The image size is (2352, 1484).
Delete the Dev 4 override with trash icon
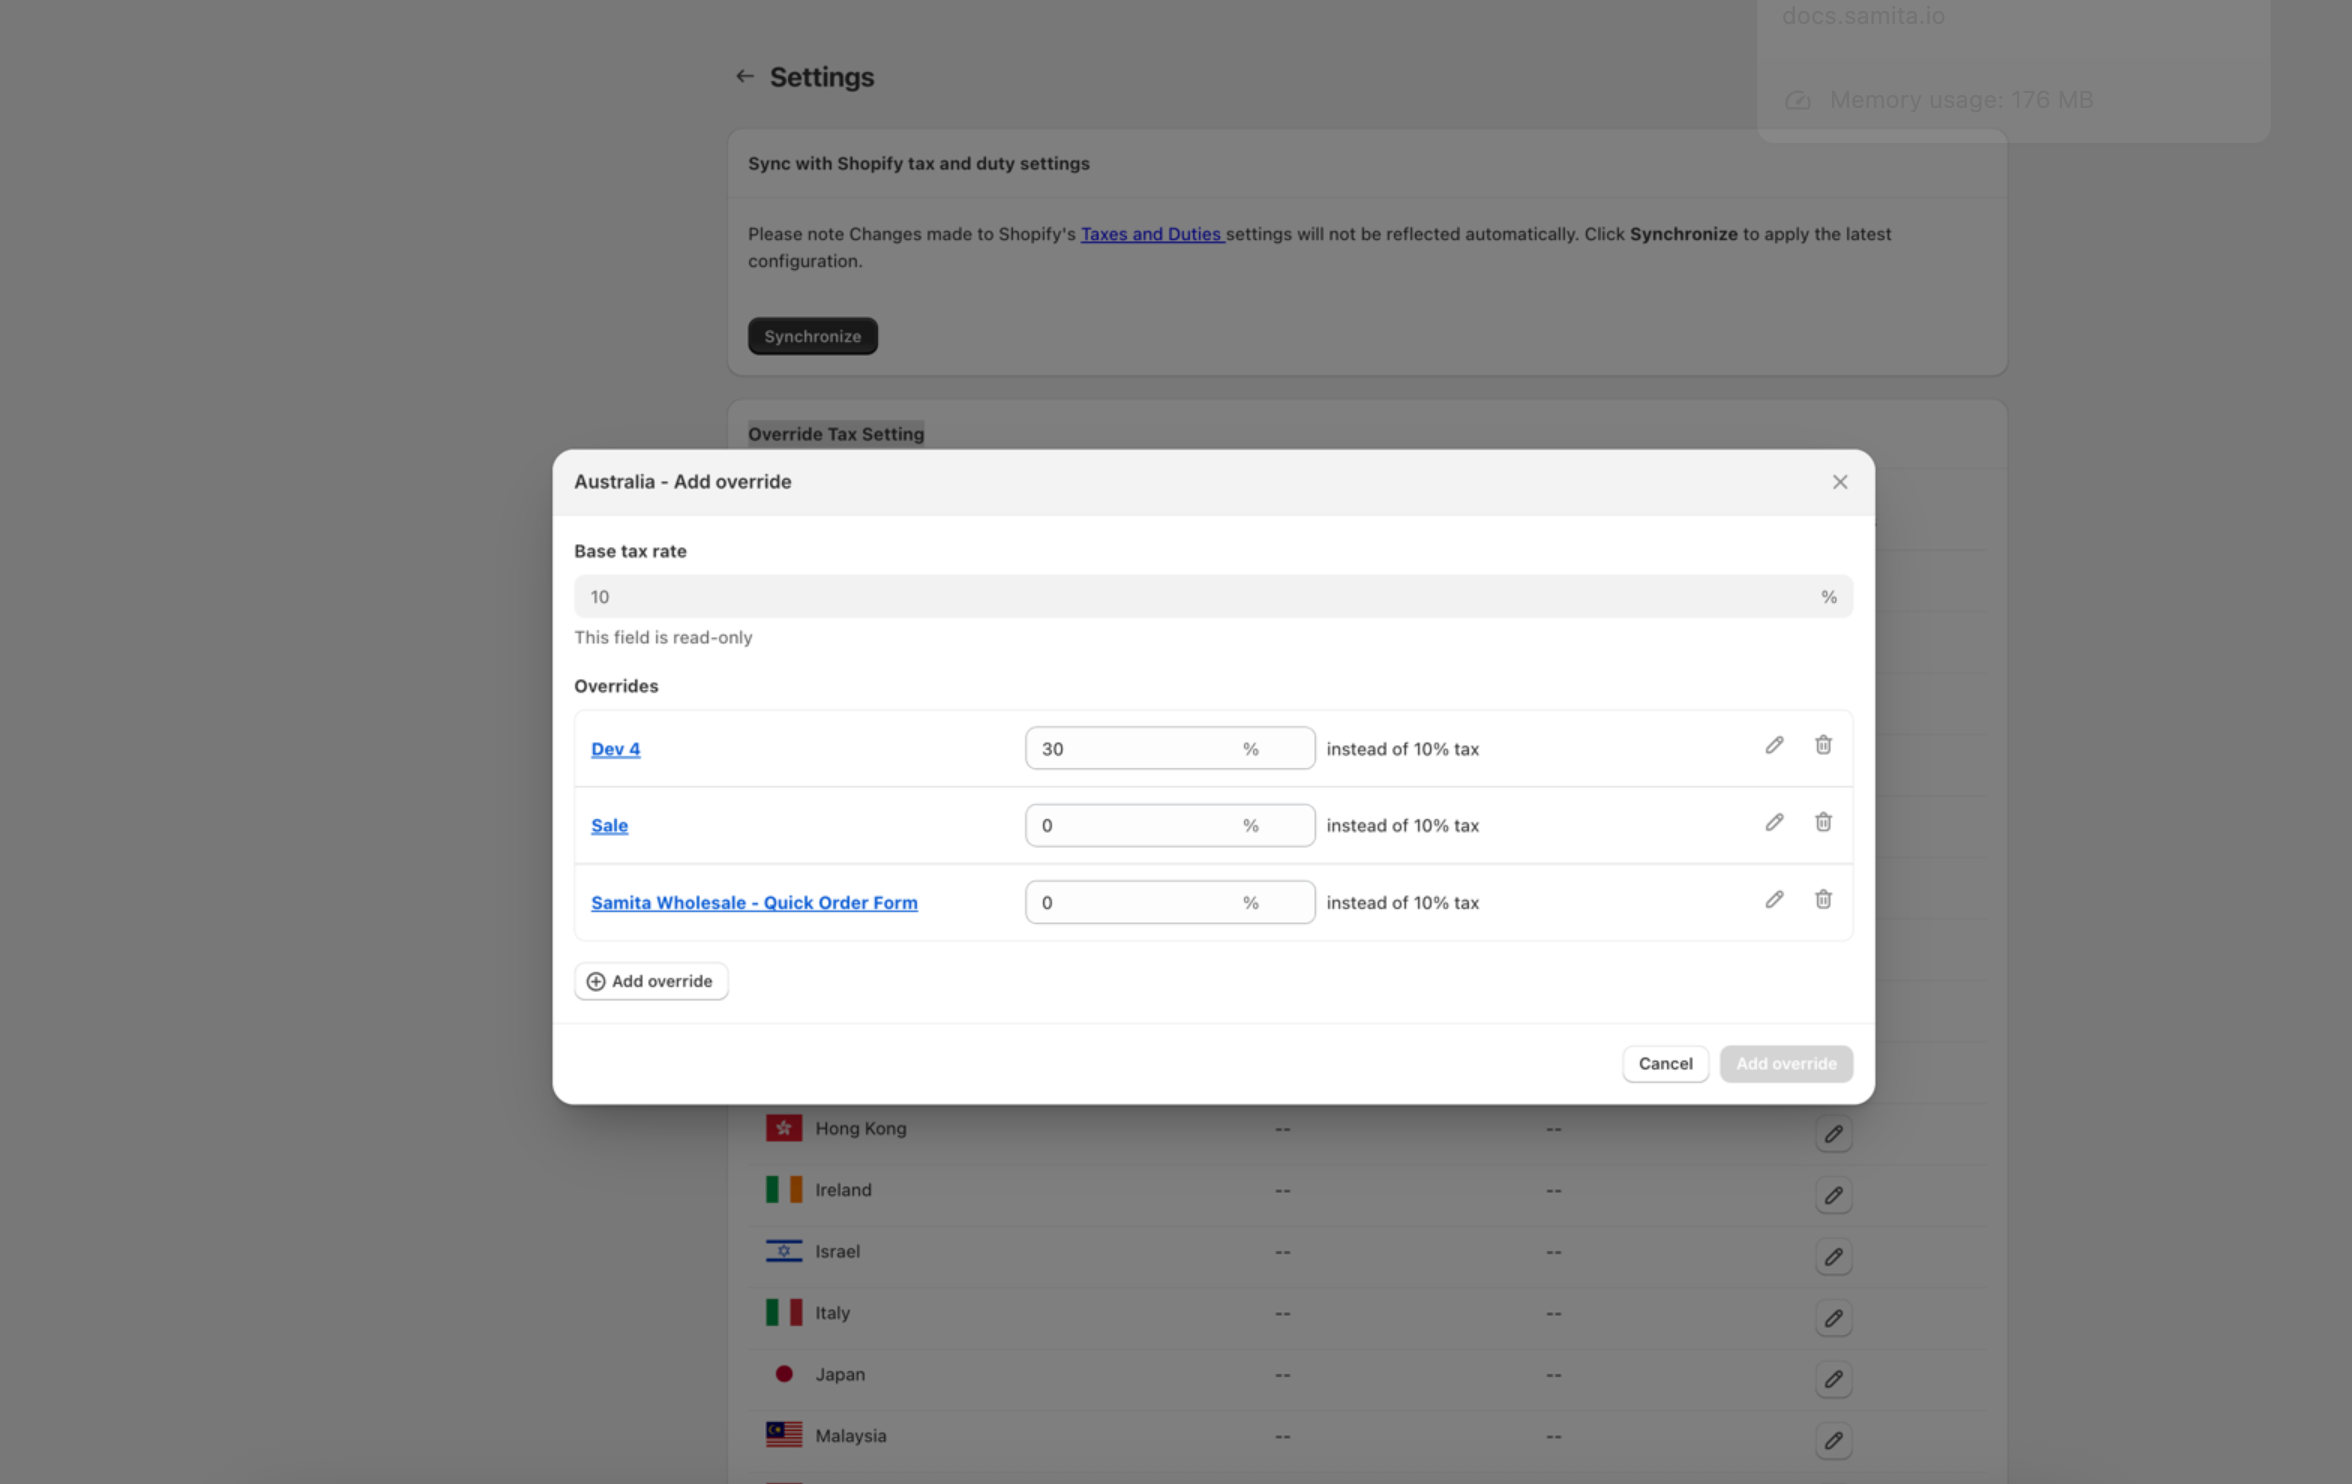click(1823, 746)
